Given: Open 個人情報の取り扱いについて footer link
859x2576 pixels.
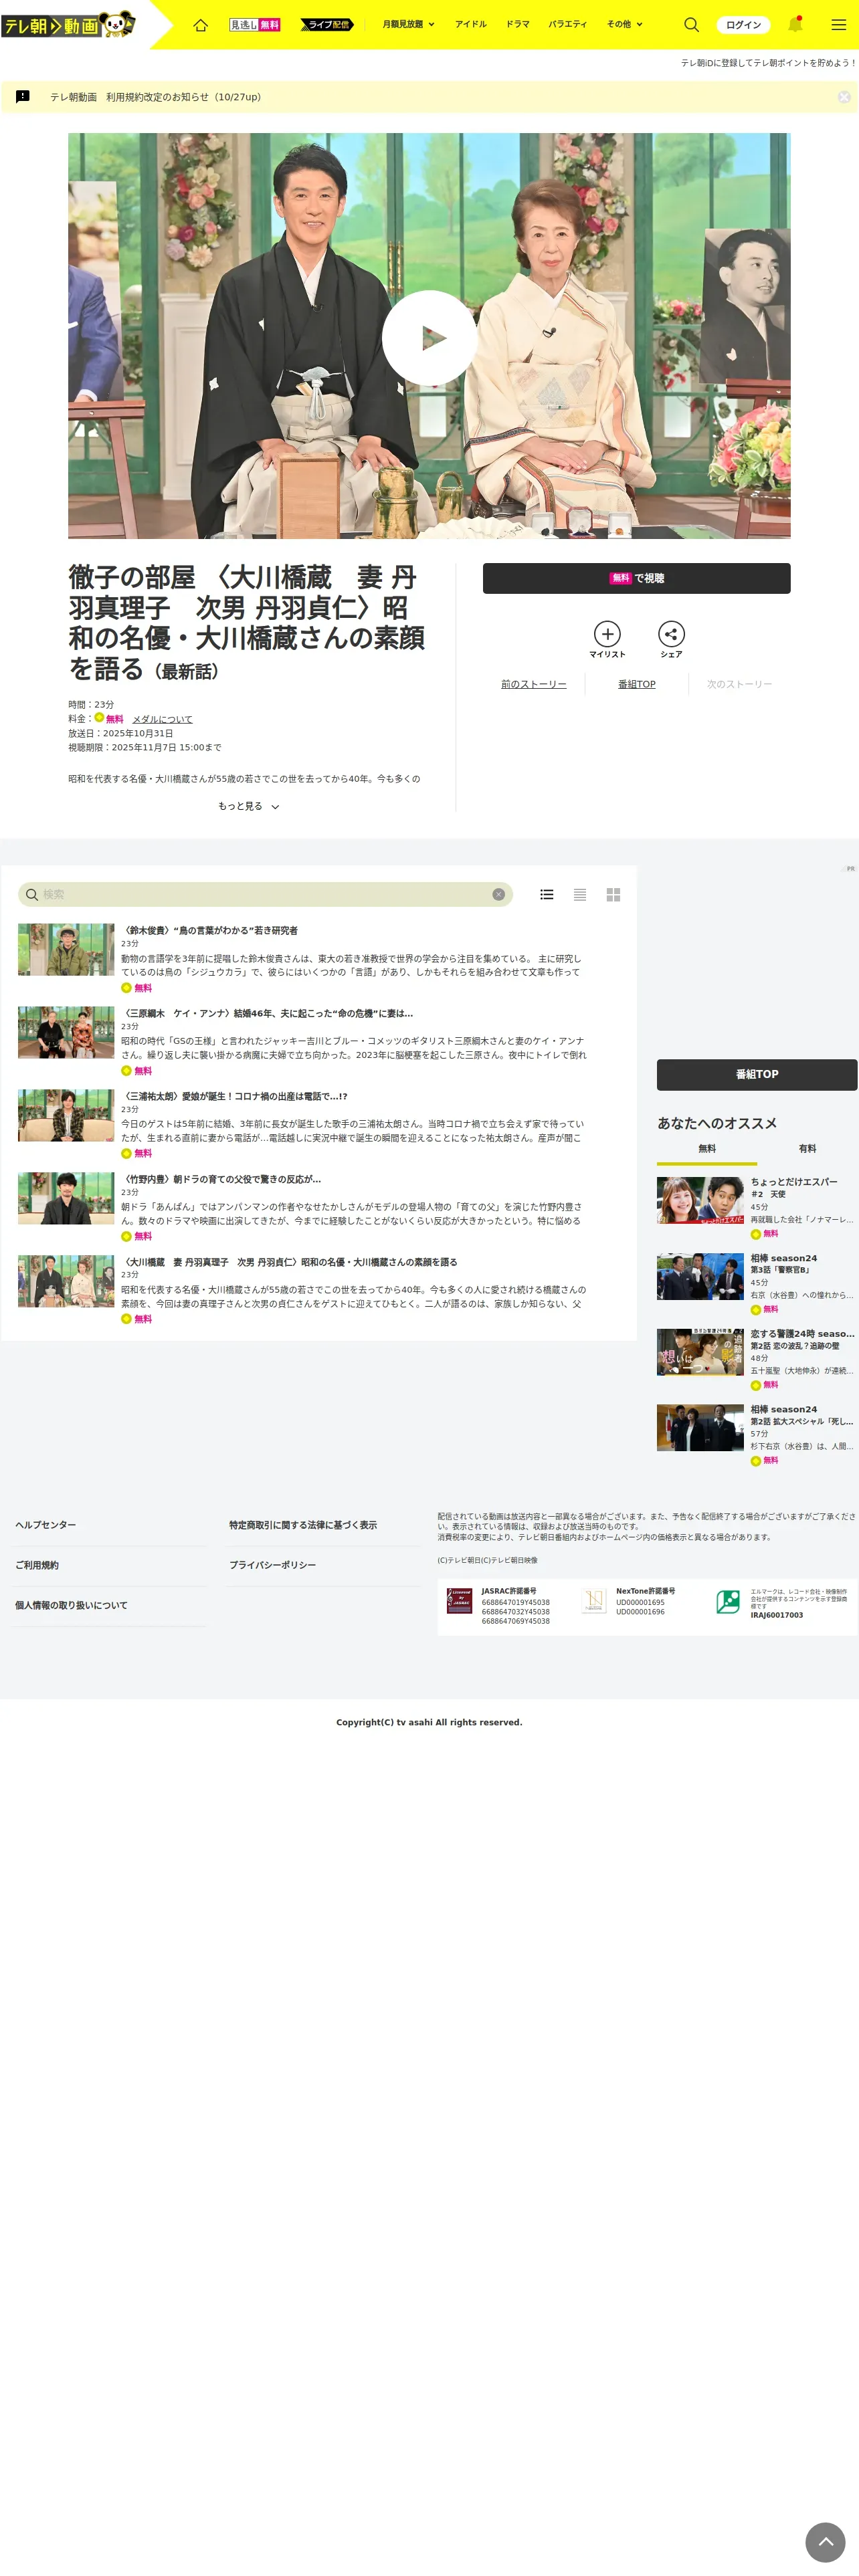Looking at the screenshot, I should (71, 1605).
